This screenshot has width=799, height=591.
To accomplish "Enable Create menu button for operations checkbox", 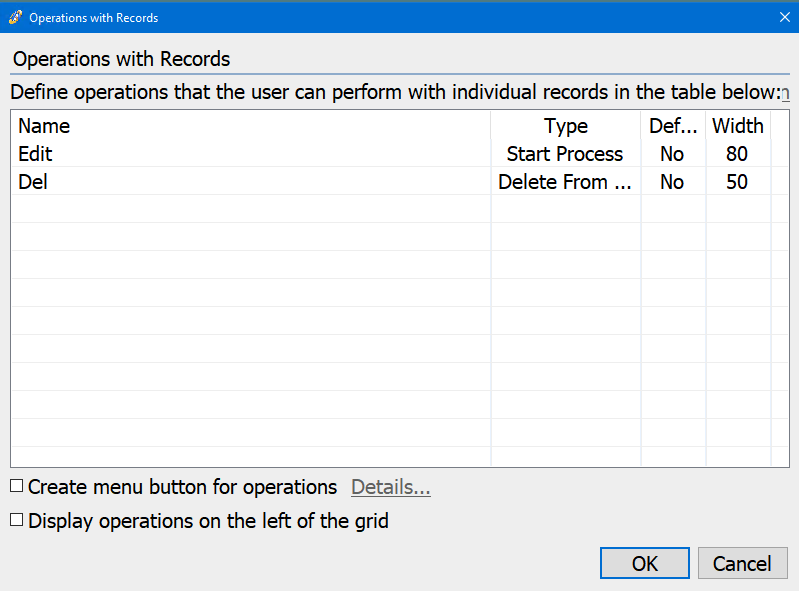I will tap(17, 486).
